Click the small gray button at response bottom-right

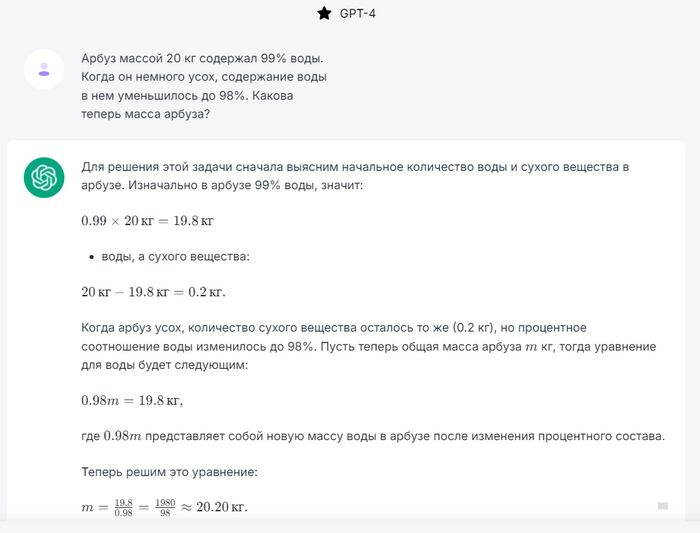click(662, 506)
